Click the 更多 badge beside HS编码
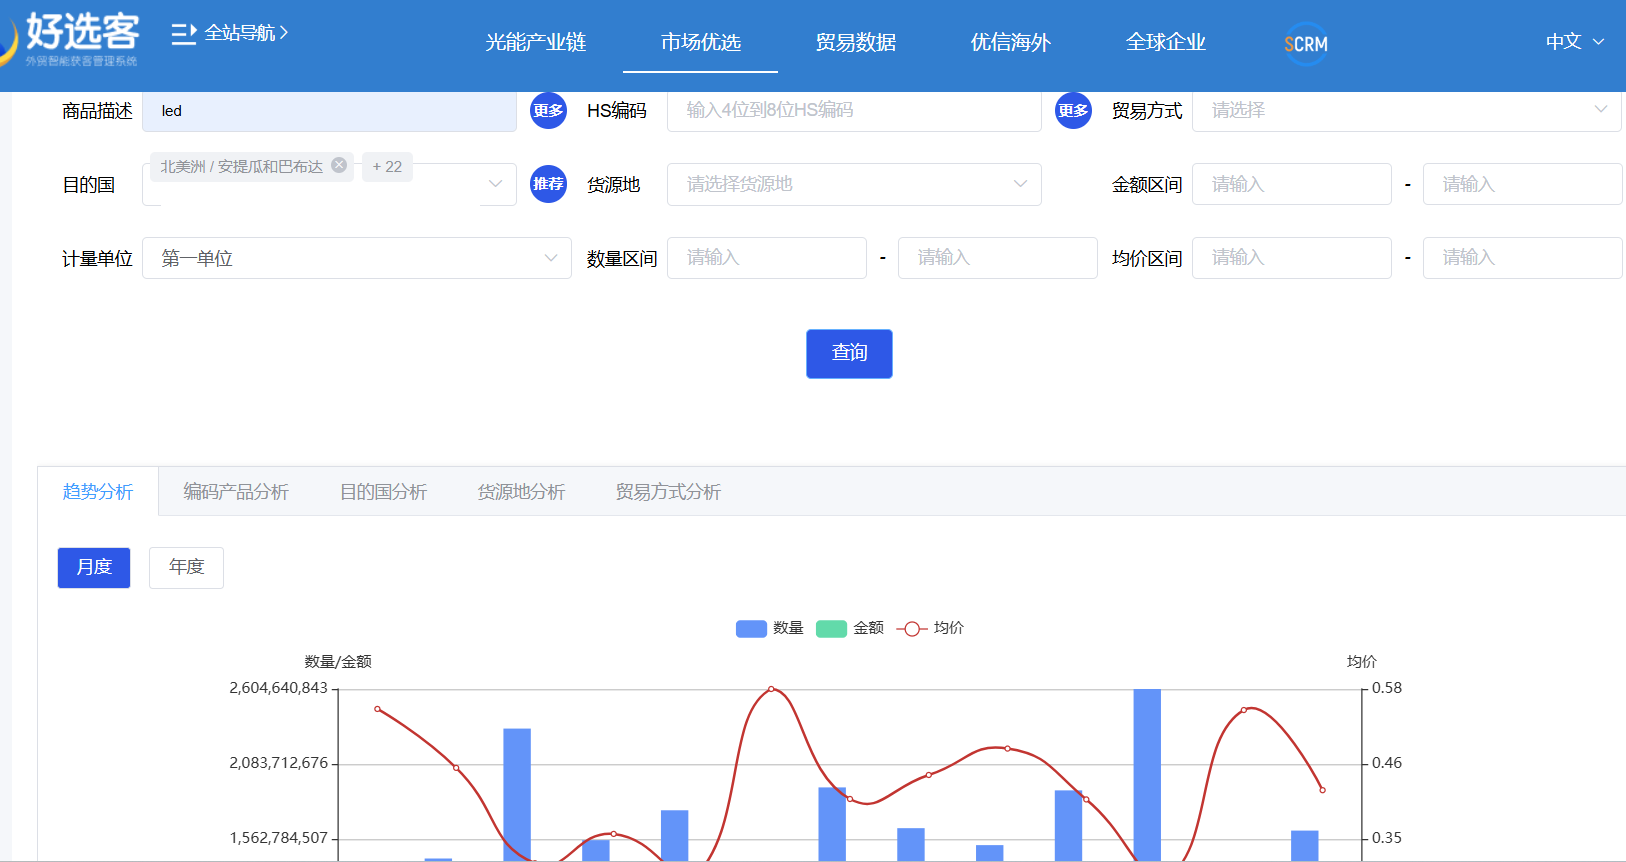Viewport: 1626px width, 862px height. [548, 111]
